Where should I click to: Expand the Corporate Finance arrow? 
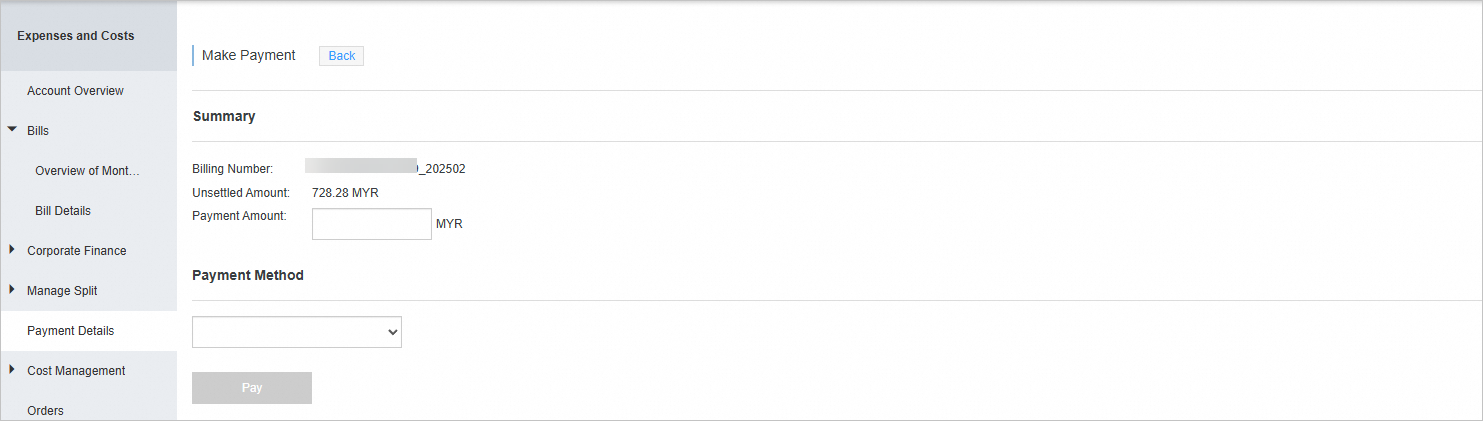(12, 250)
